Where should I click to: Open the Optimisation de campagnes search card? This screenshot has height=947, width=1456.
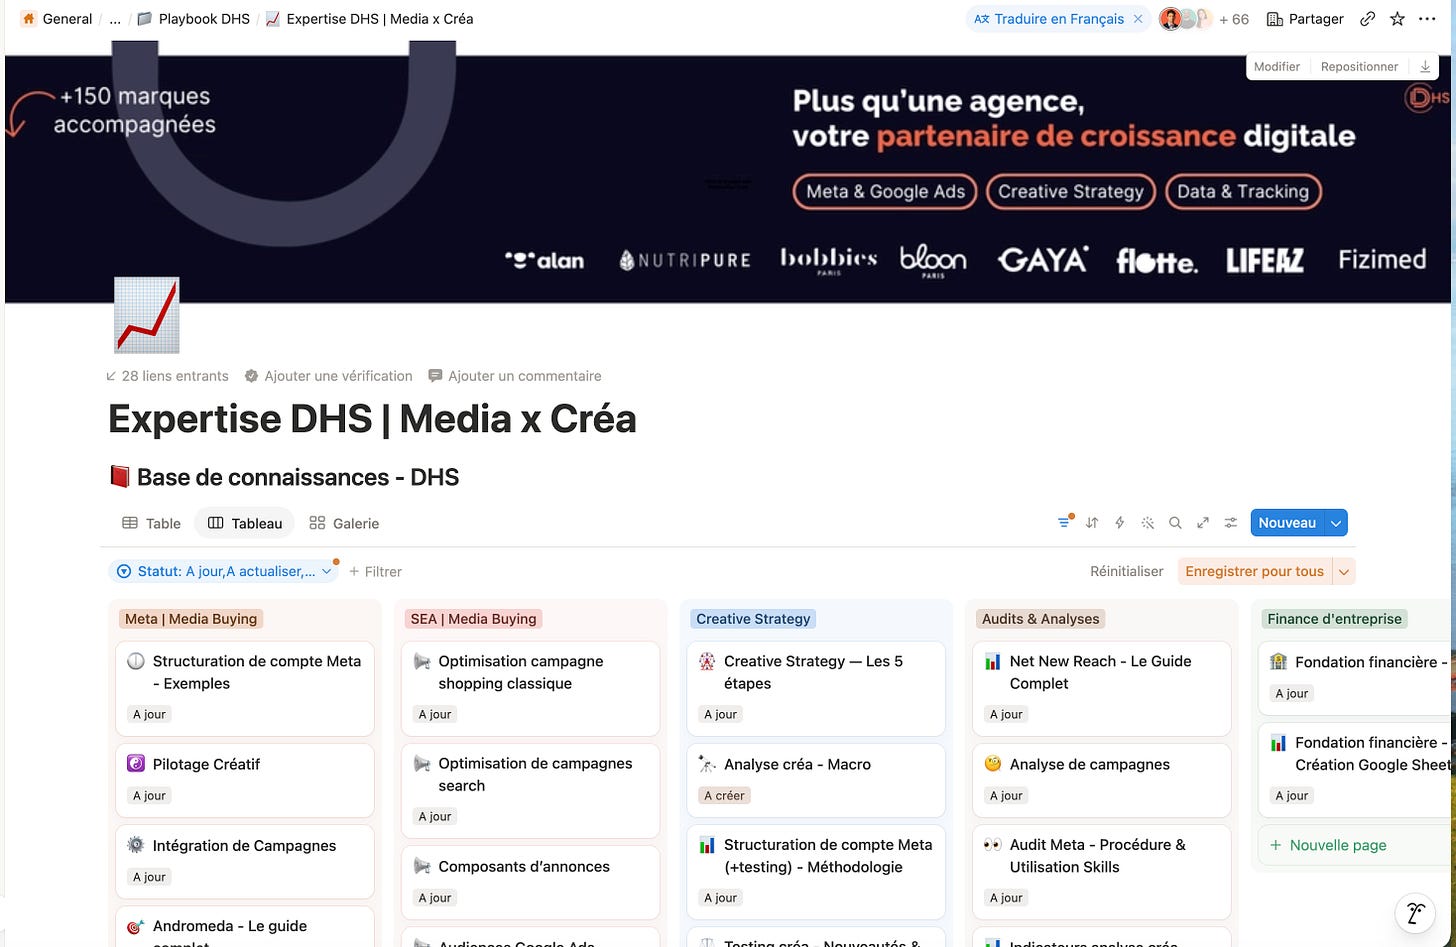click(x=531, y=790)
